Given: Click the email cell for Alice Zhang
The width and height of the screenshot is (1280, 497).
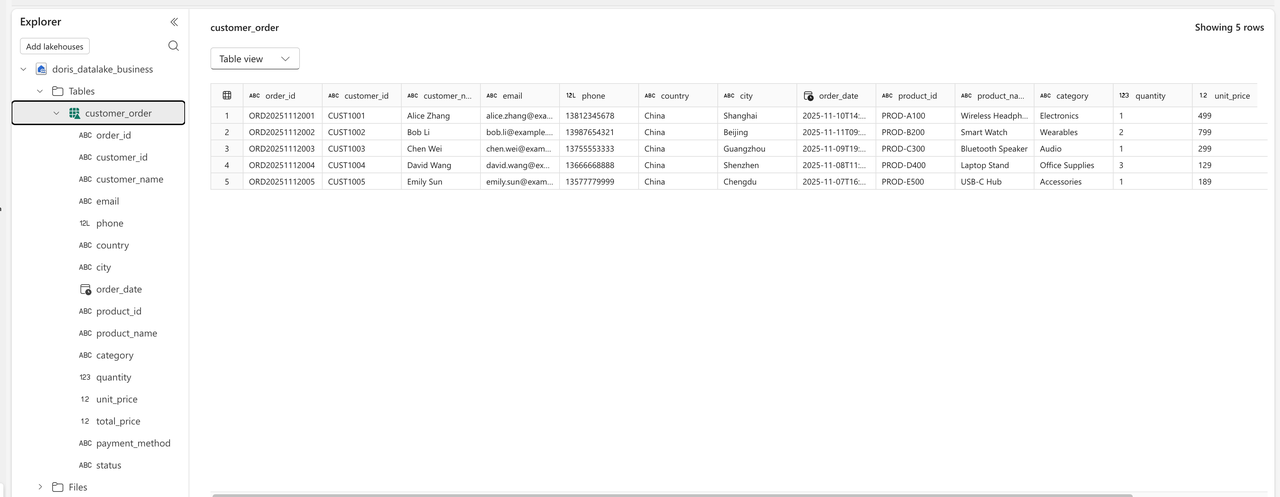Looking at the screenshot, I should (x=518, y=116).
